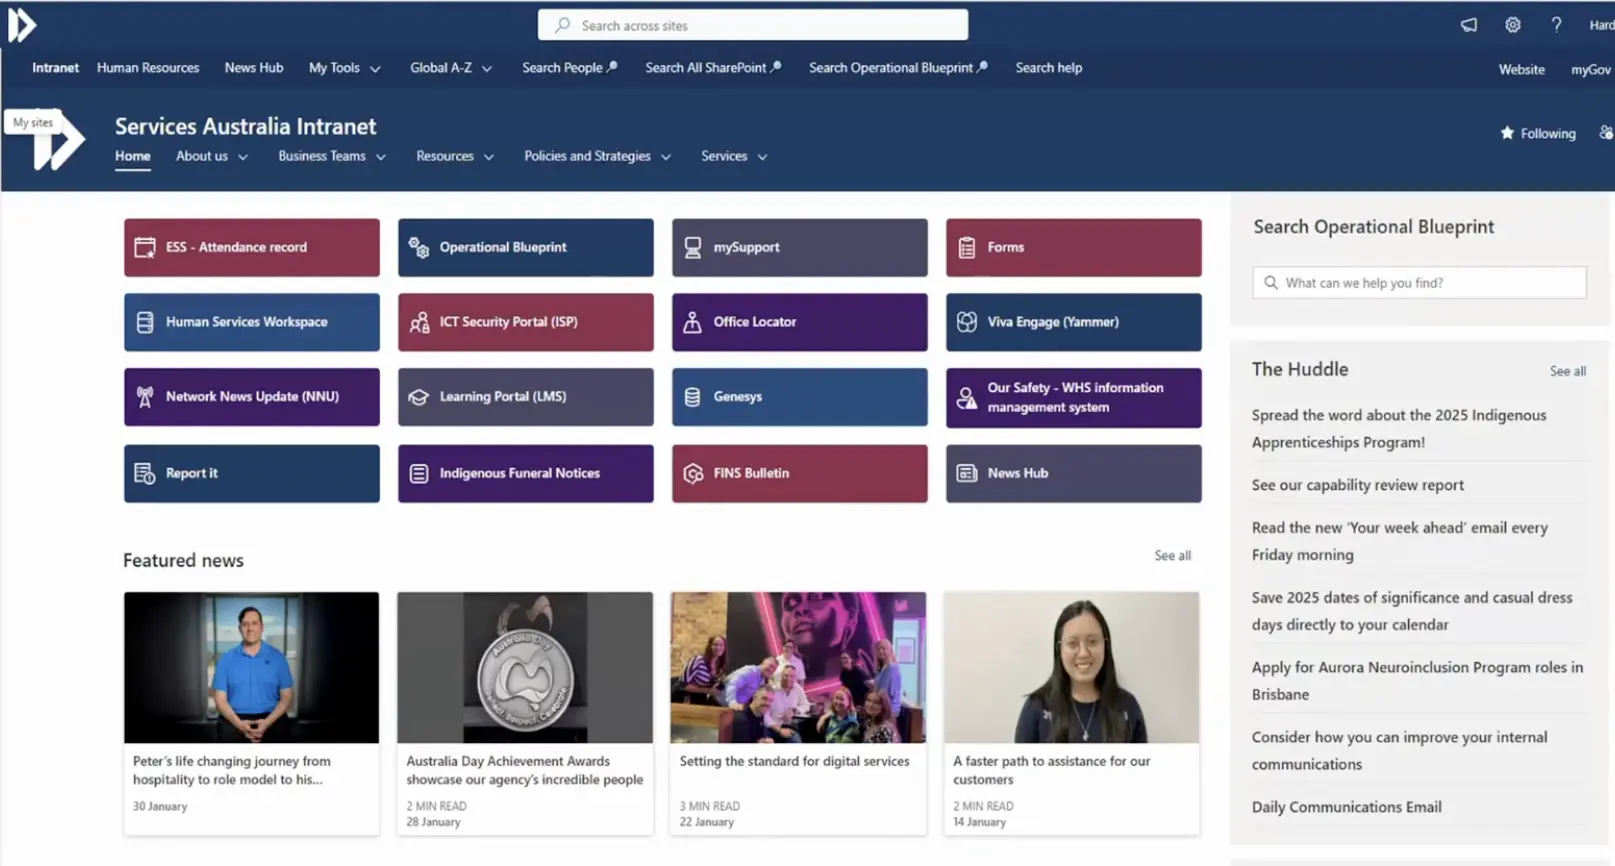Select the Human Resources menu item
Image resolution: width=1615 pixels, height=866 pixels.
pos(148,68)
